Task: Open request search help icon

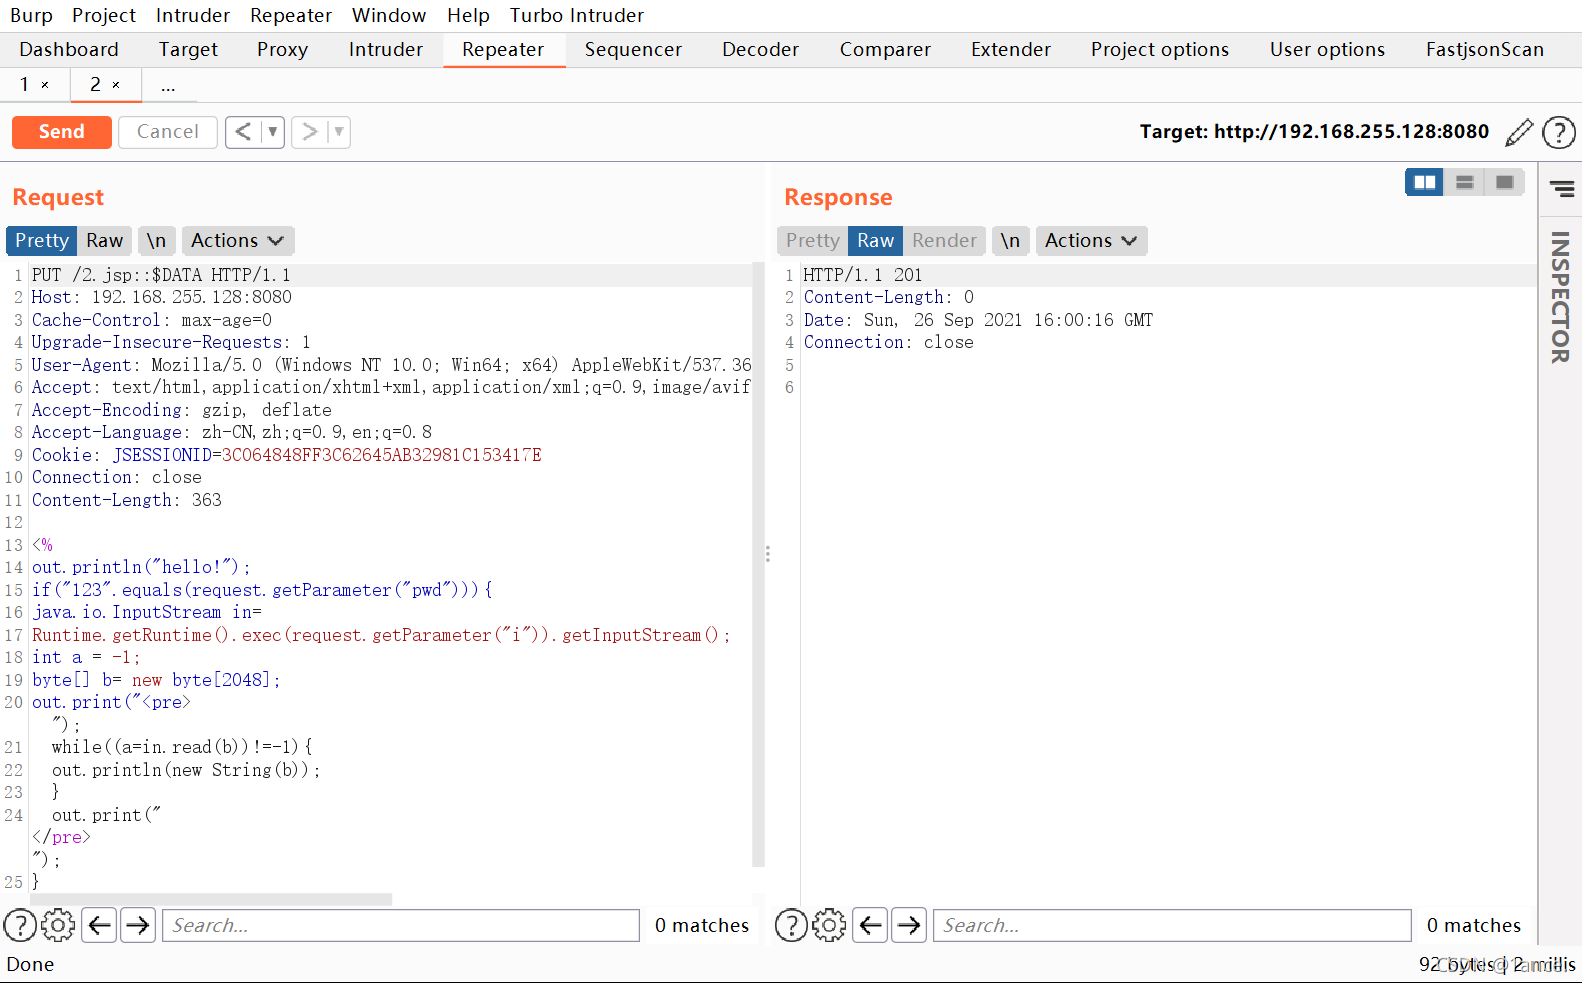Action: (20, 926)
